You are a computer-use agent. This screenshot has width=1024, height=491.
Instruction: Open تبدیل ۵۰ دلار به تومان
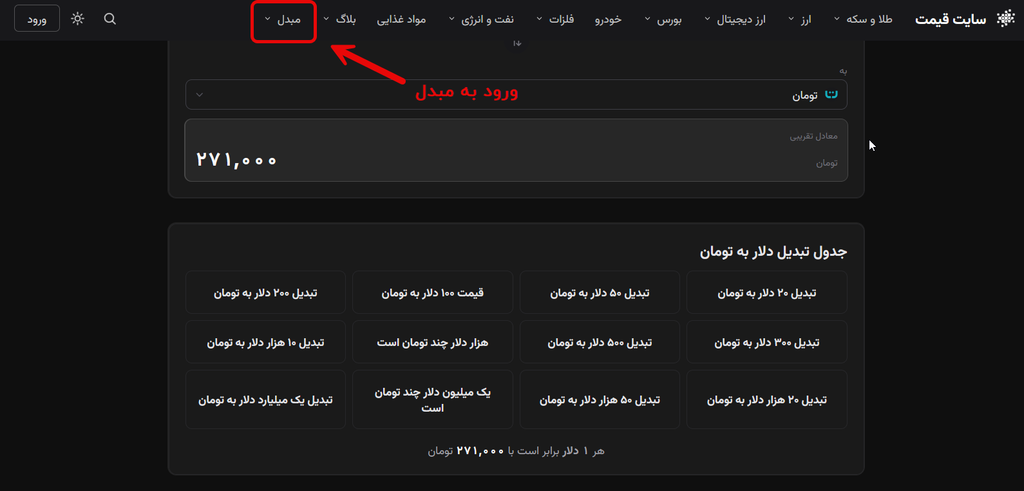[600, 293]
